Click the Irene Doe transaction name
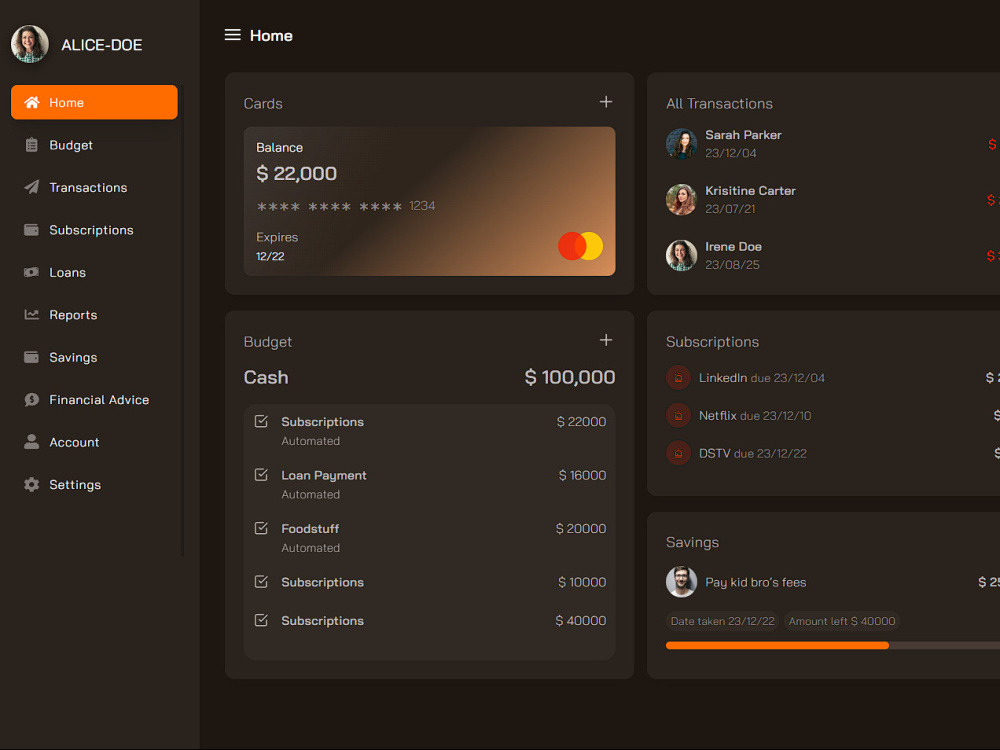 coord(733,247)
